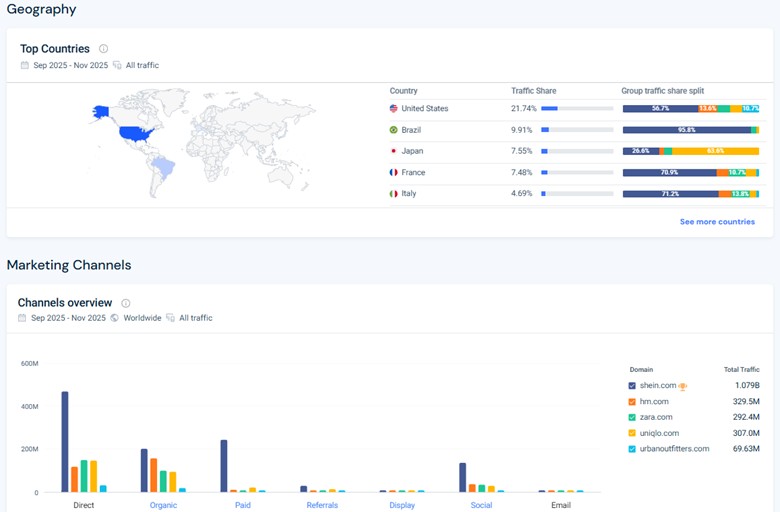Click the United States country name
This screenshot has width=780, height=512.
tap(425, 108)
